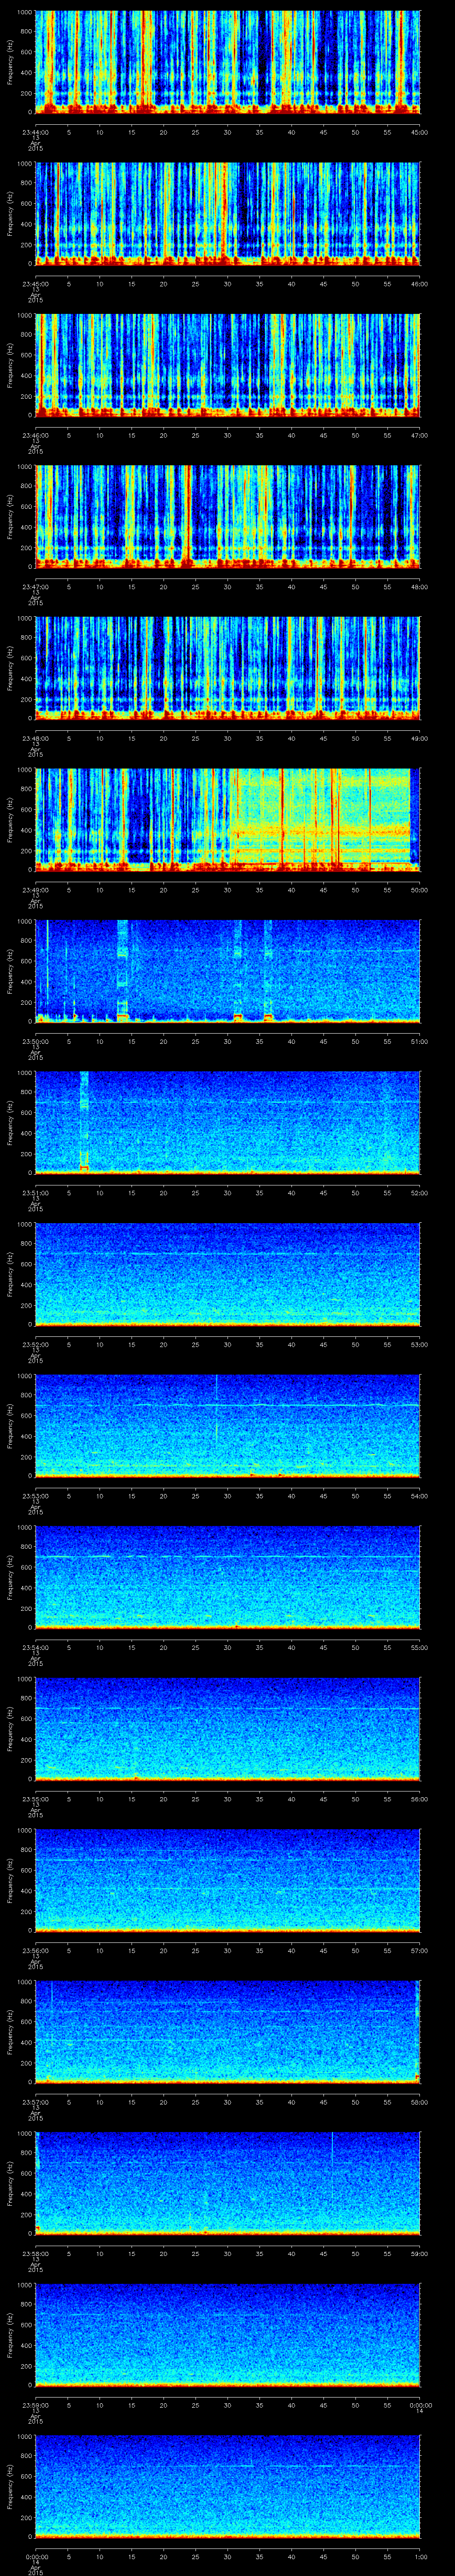The height and width of the screenshot is (2576, 455).
Task: Click the '45:00' end label right of 23:44 panel
Action: 420,132
